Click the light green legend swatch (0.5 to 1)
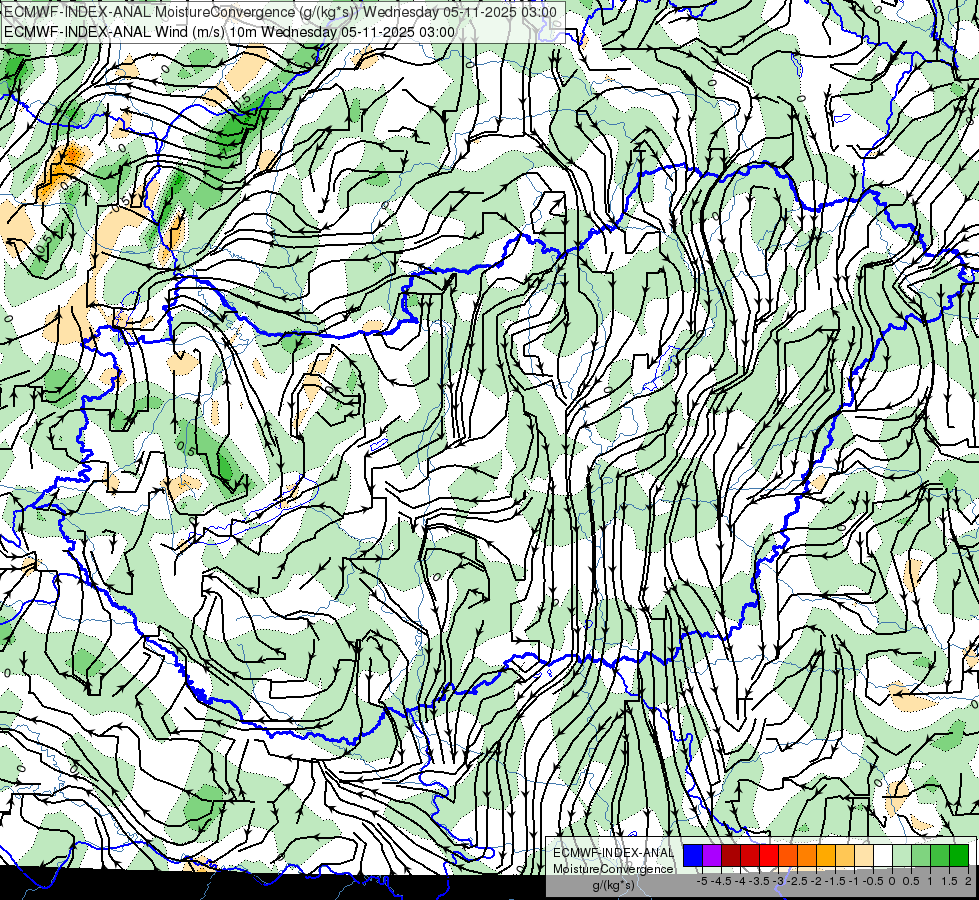The width and height of the screenshot is (979, 900). [921, 855]
